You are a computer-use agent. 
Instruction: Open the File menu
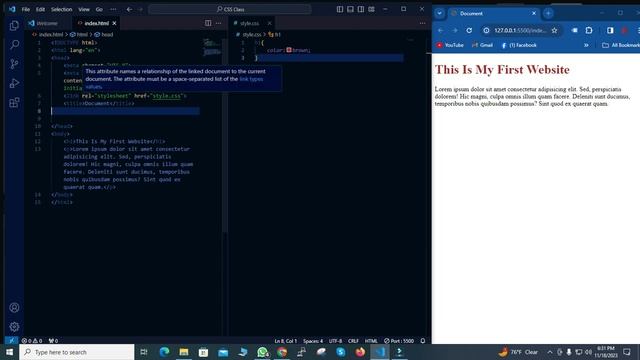26,9
